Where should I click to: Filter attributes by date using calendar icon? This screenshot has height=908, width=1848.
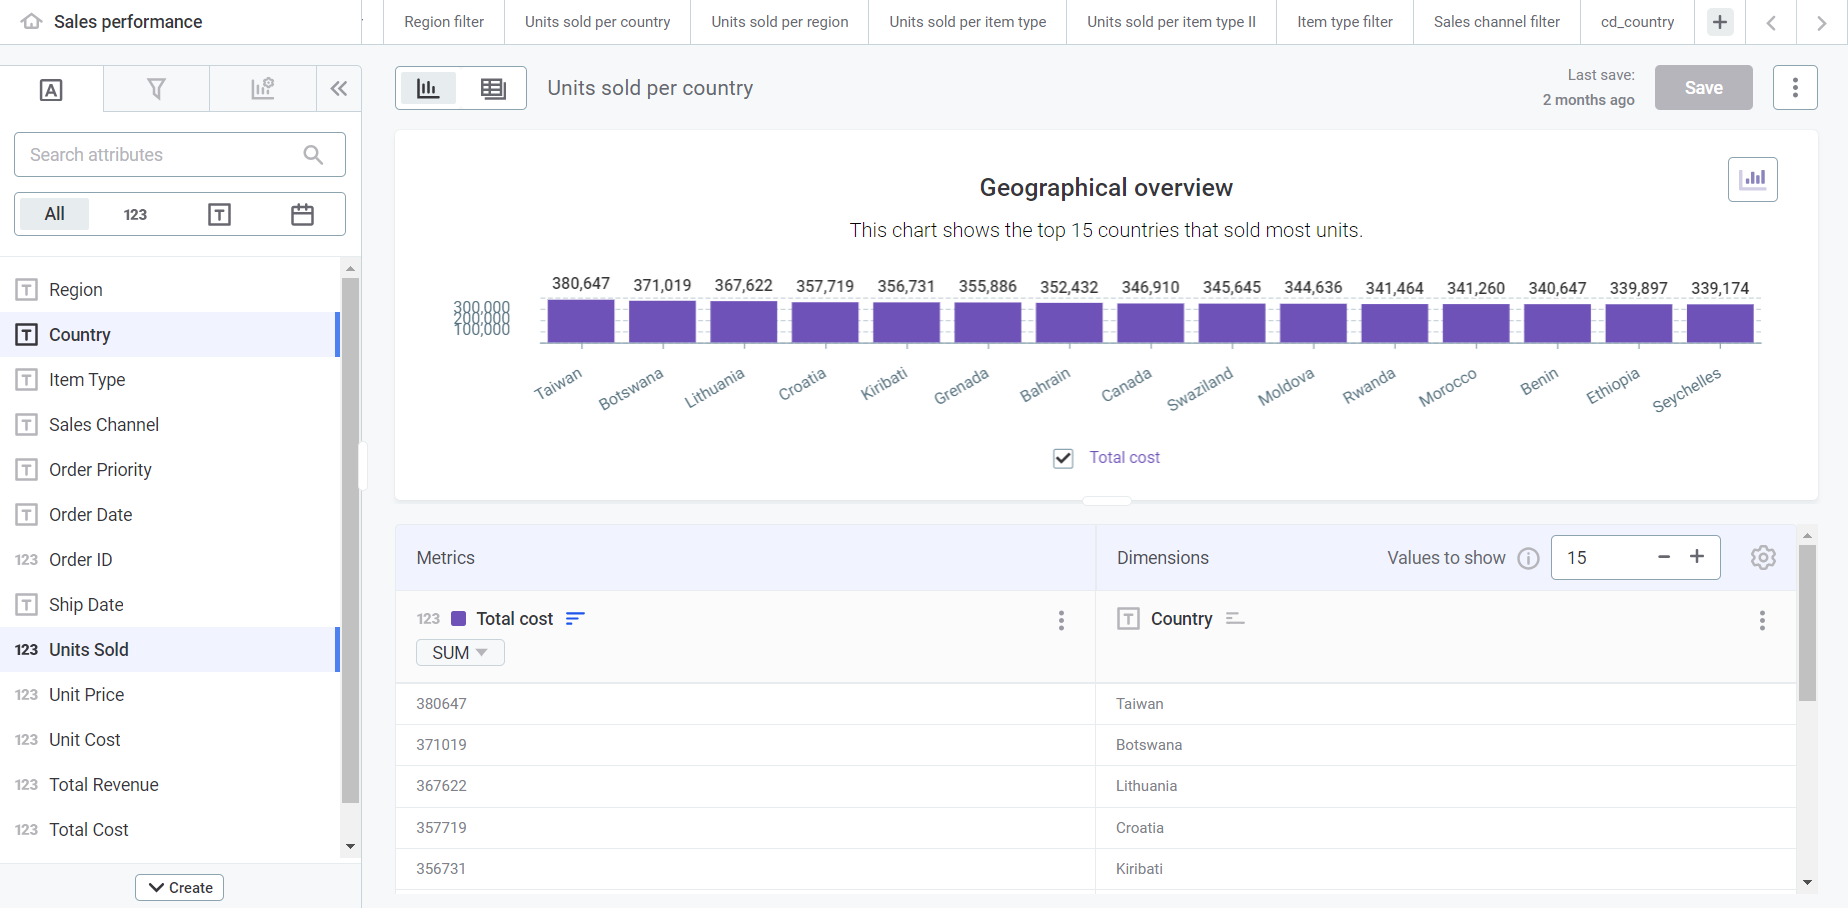click(x=302, y=213)
